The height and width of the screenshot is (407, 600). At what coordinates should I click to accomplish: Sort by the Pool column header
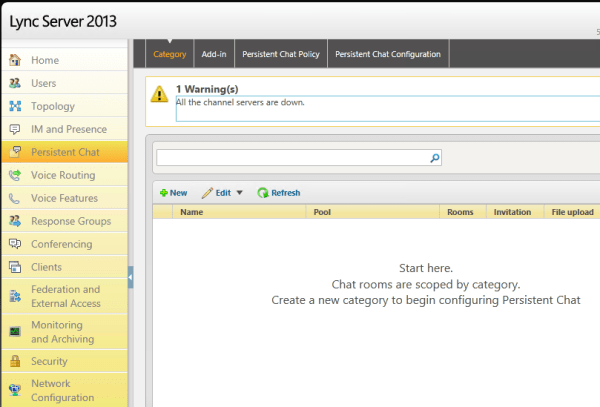[x=322, y=212]
